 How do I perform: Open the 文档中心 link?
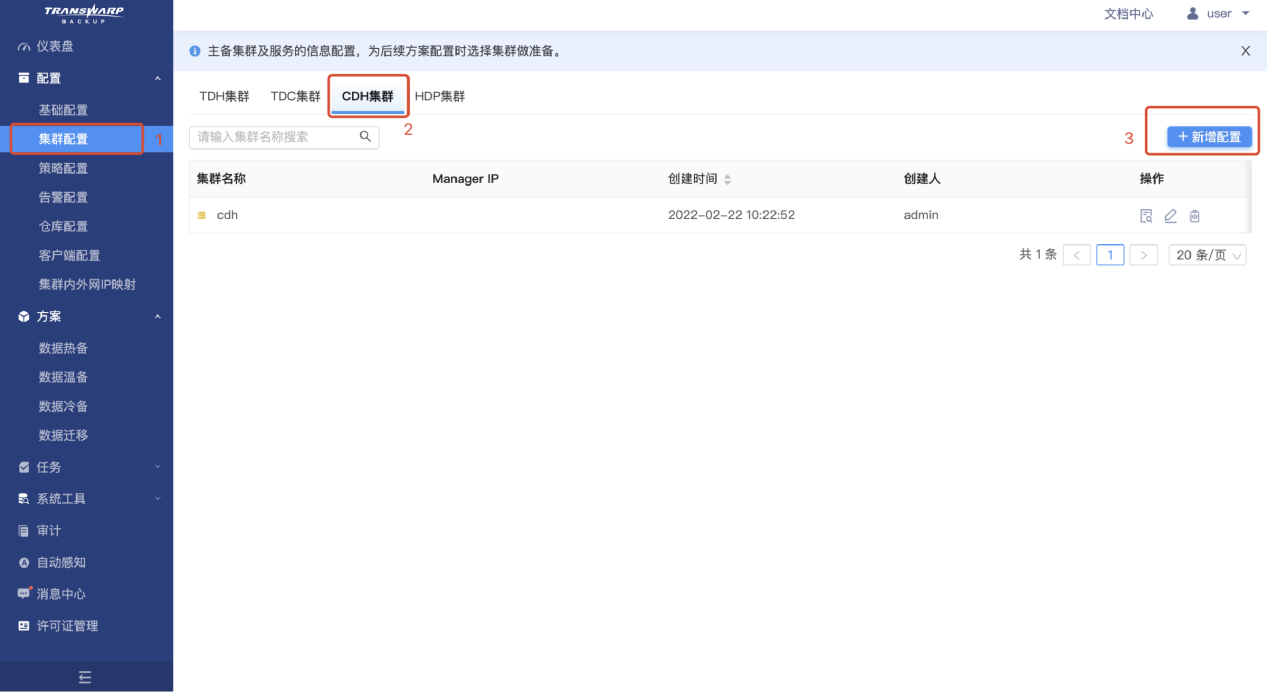[1128, 14]
